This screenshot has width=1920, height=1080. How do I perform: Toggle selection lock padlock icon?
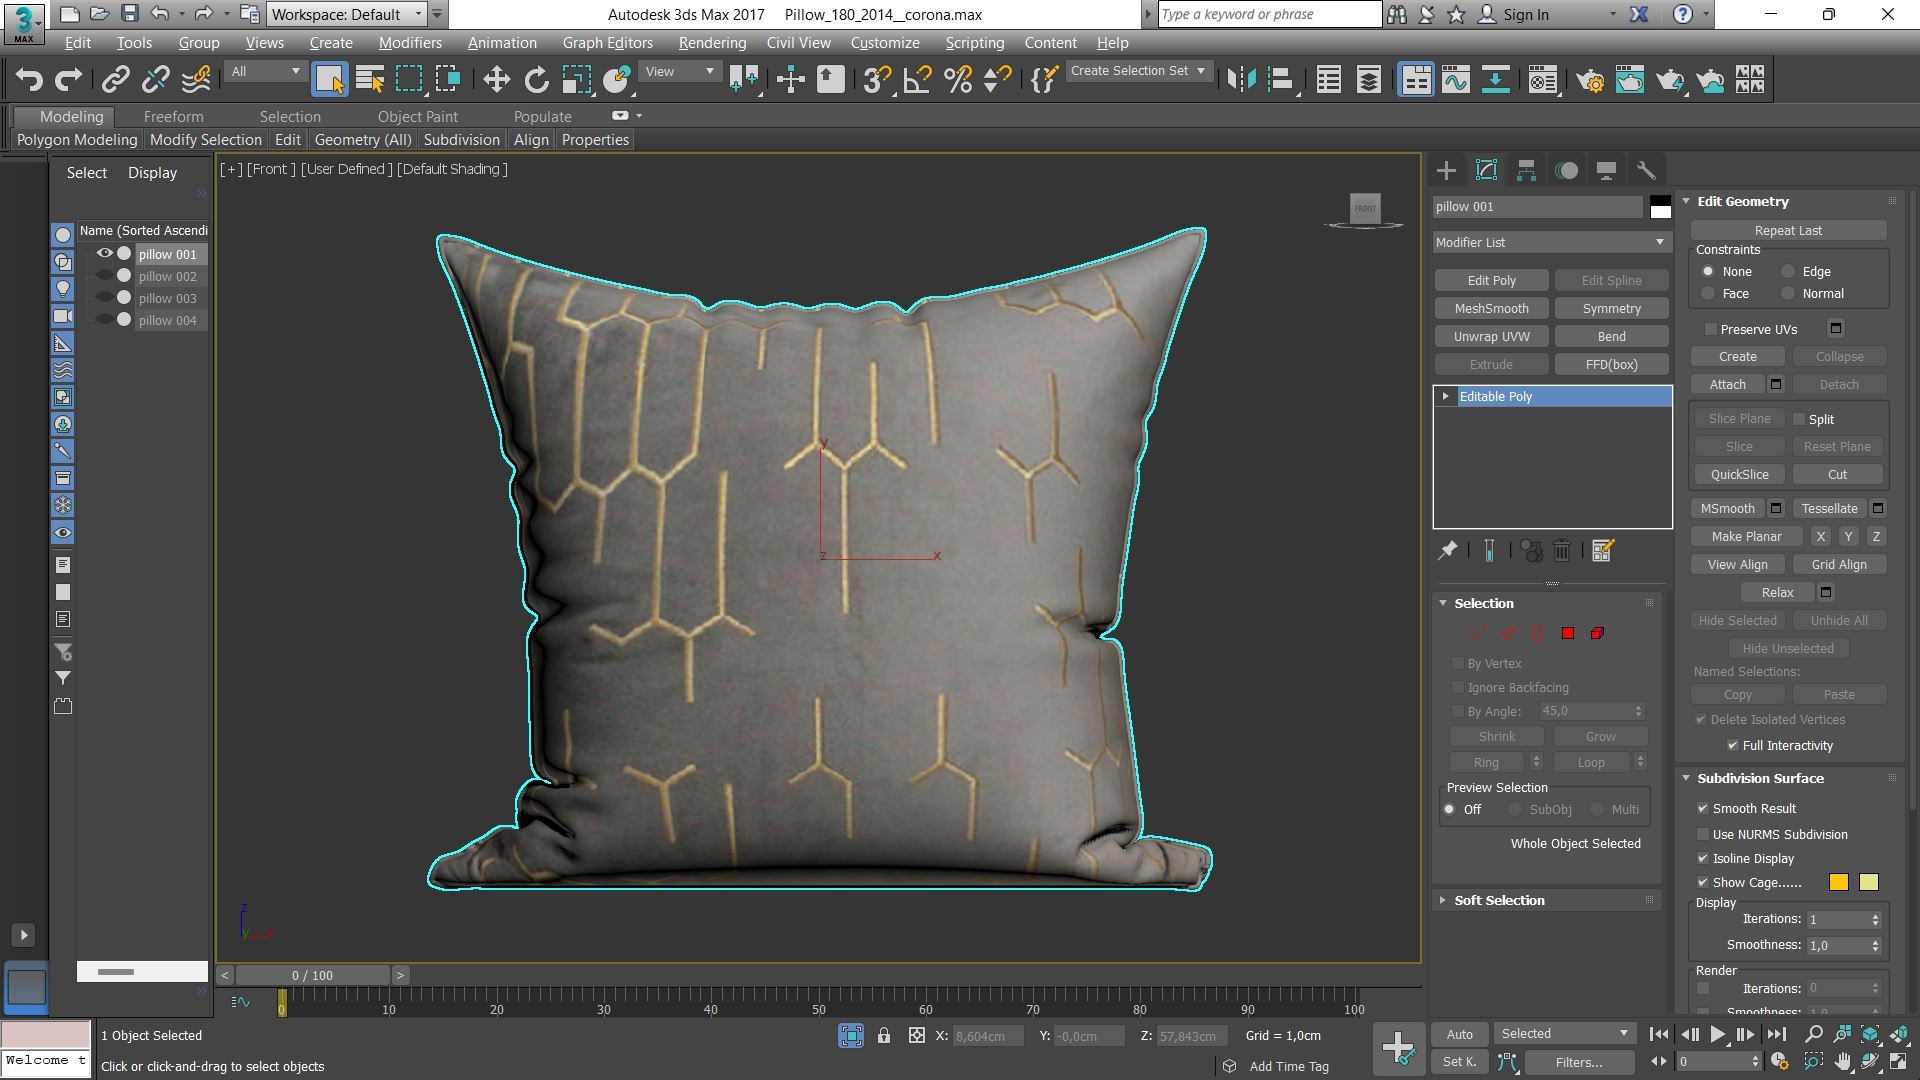(x=884, y=1036)
